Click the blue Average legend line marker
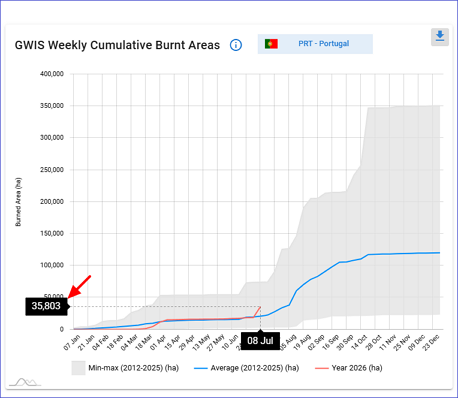458x398 pixels. (201, 368)
